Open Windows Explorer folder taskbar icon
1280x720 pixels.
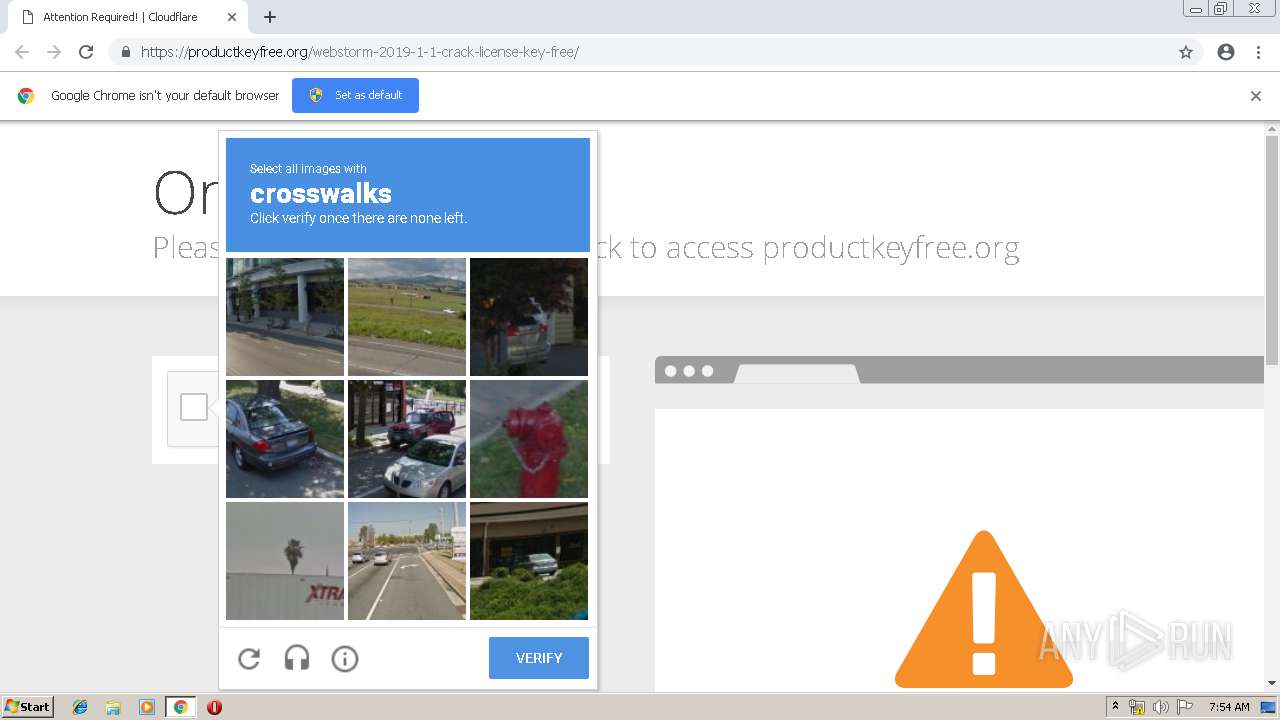pyautogui.click(x=113, y=707)
